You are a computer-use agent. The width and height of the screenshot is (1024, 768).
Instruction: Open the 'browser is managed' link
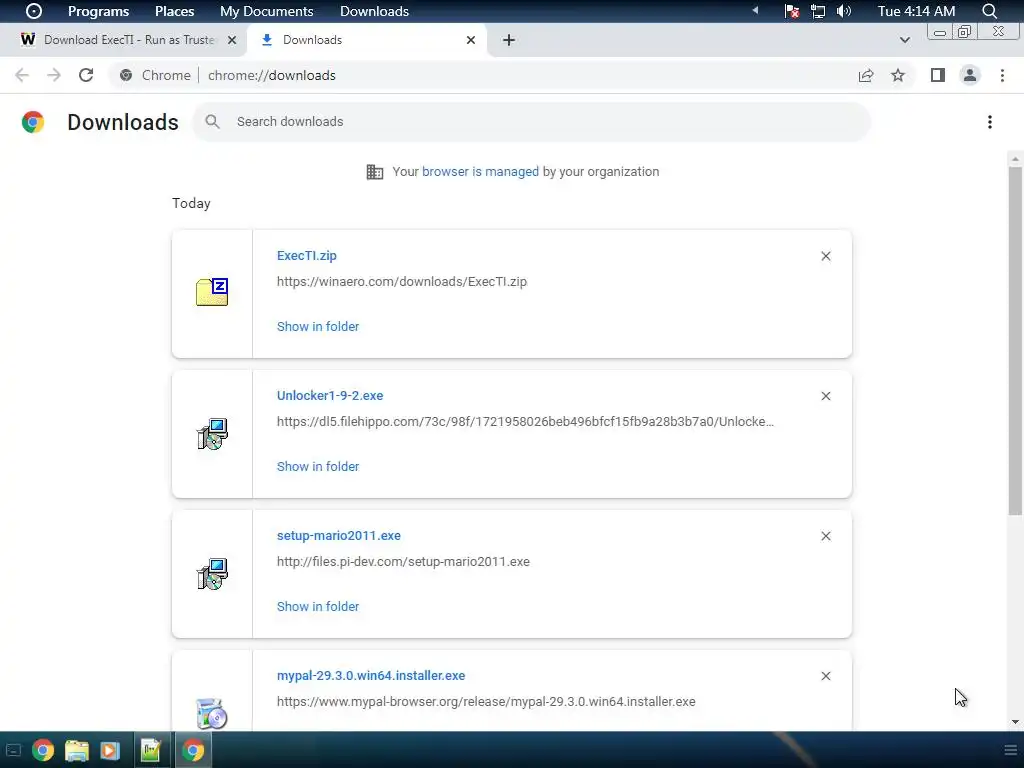[x=481, y=172]
